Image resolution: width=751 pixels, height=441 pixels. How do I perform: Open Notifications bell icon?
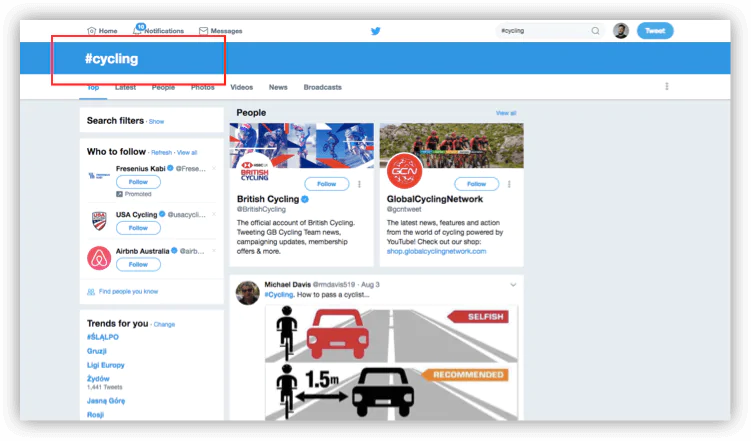(x=137, y=30)
